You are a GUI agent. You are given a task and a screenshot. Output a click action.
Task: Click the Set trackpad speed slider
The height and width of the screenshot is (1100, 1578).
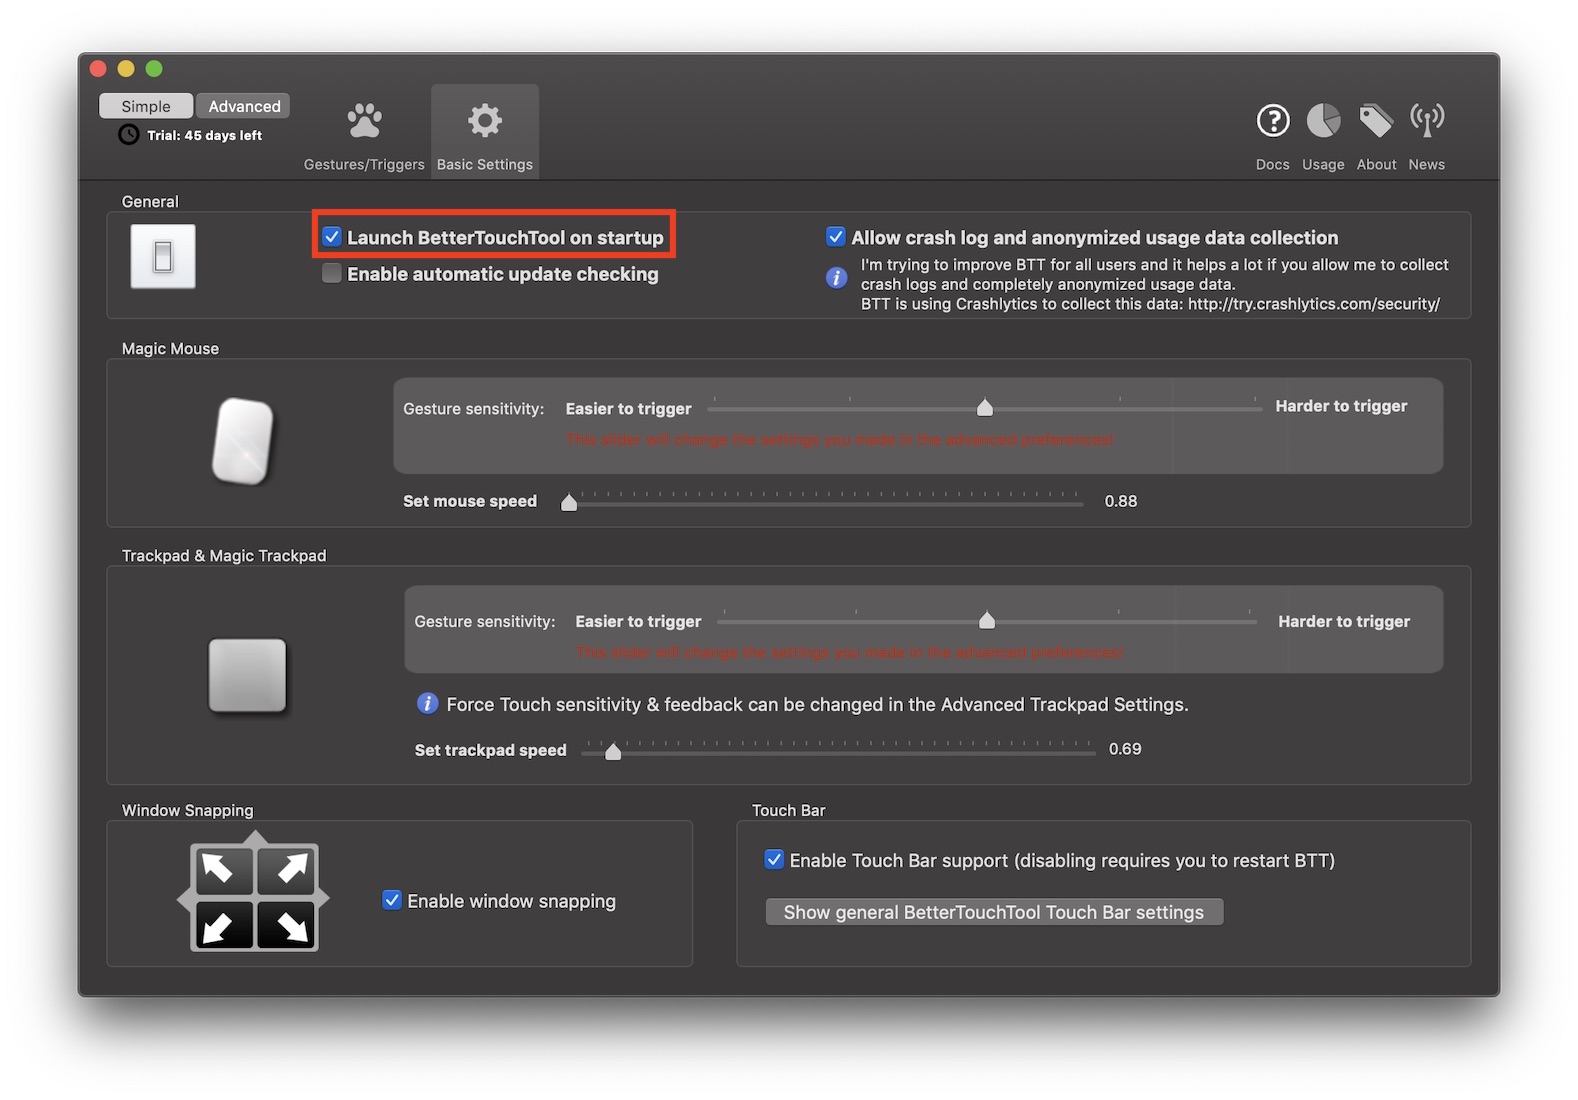tap(838, 750)
